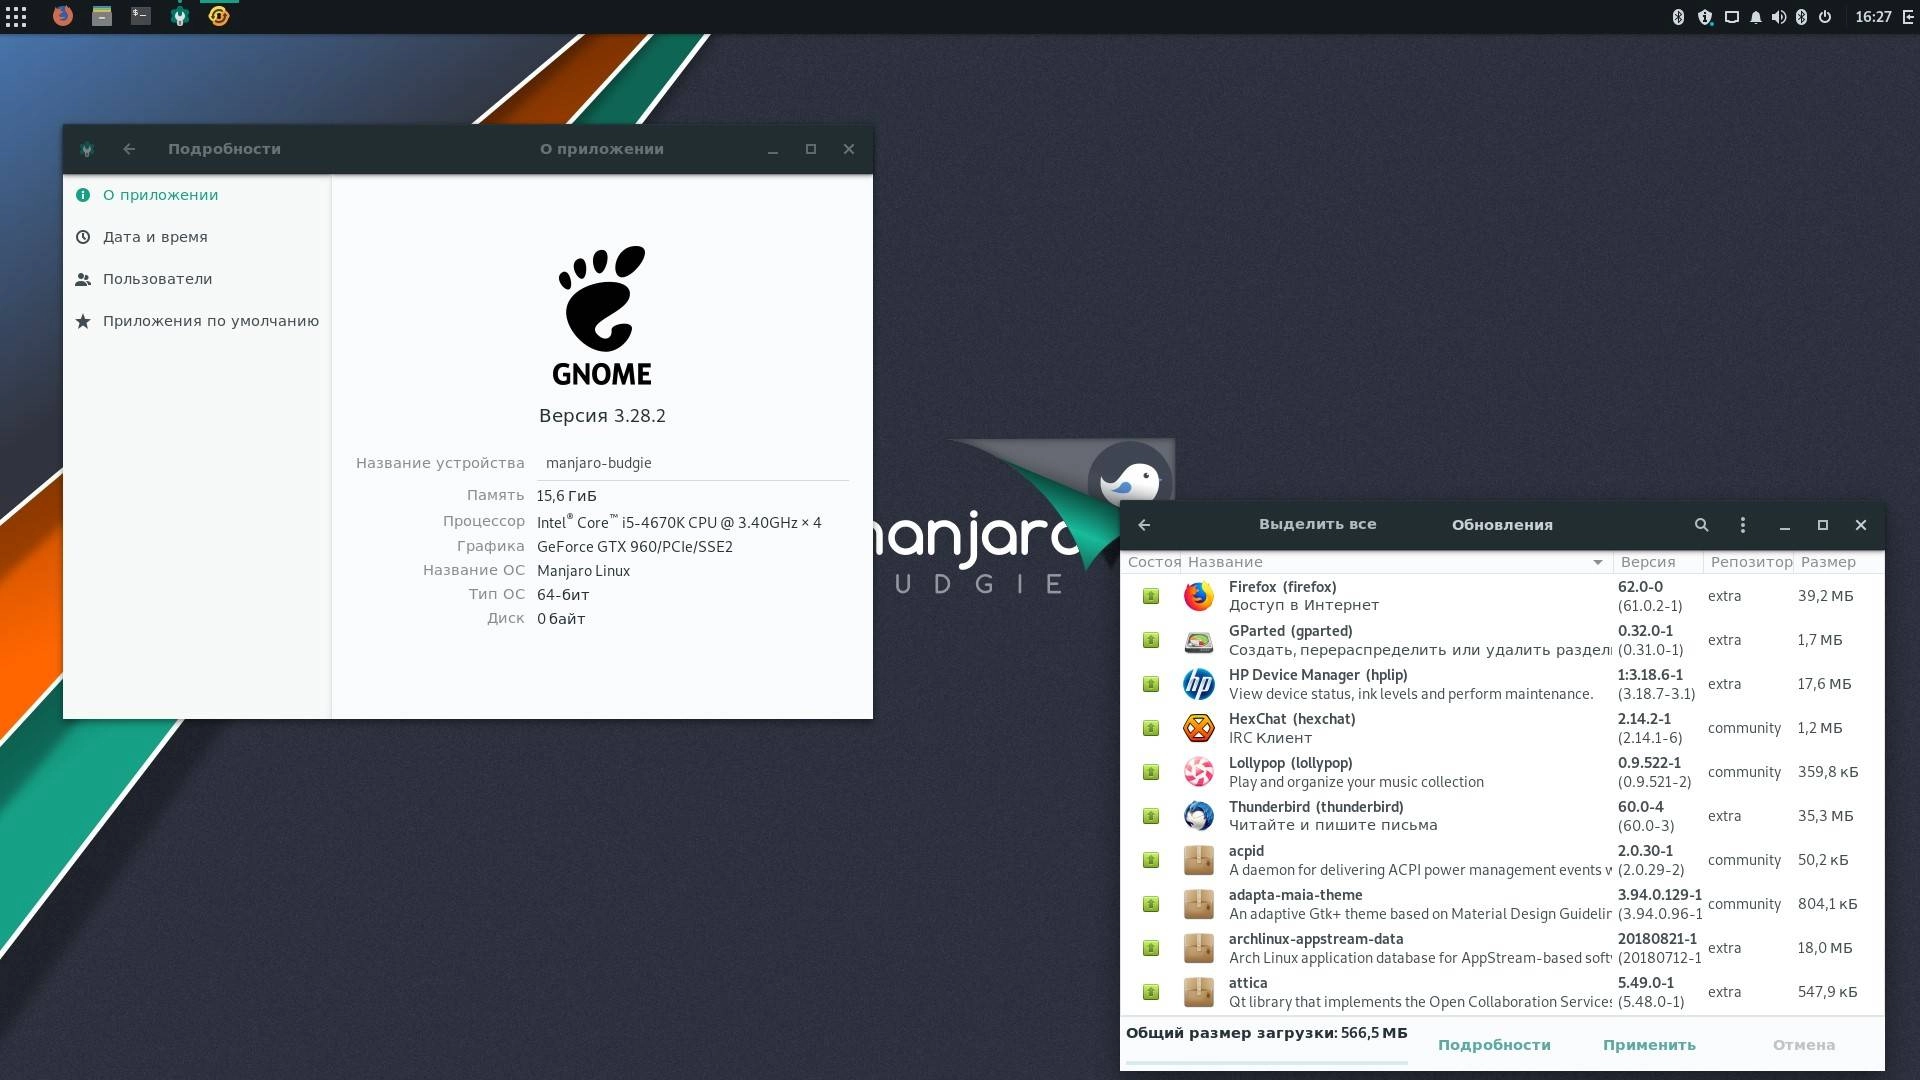Click the Lollypop package icon
Viewport: 1920px width, 1080px height.
point(1198,772)
